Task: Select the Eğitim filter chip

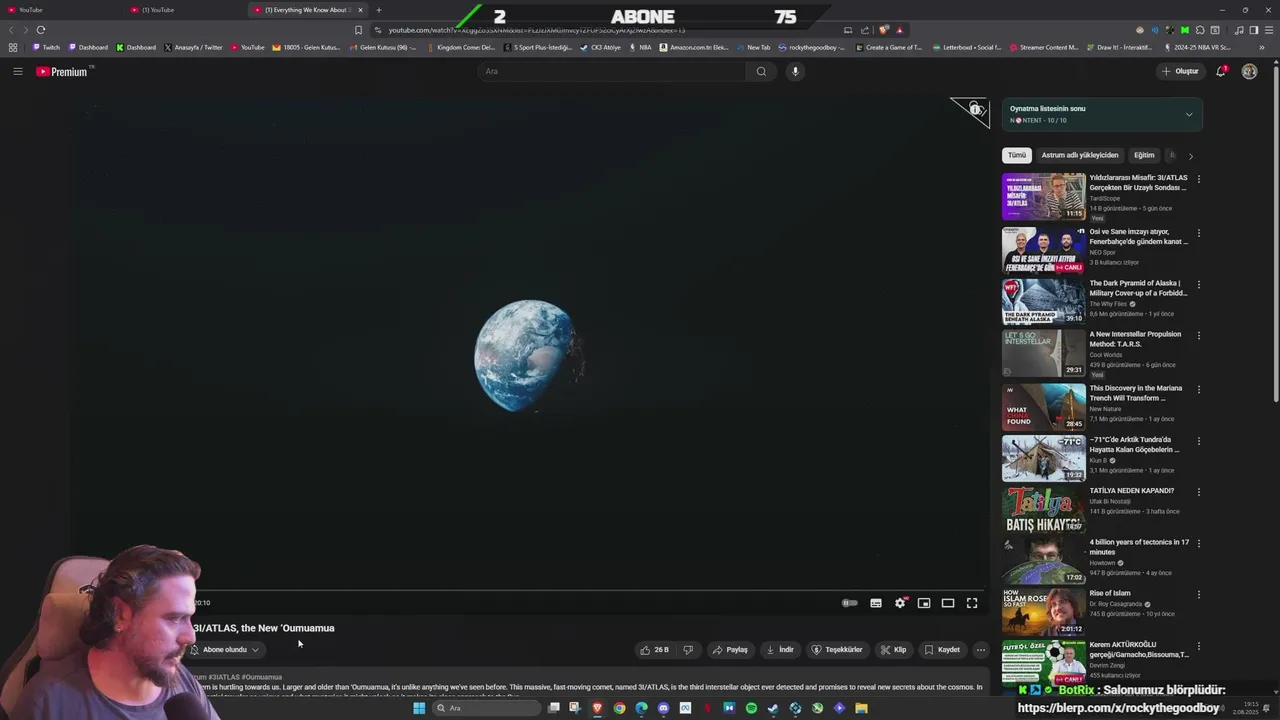Action: [x=1144, y=155]
